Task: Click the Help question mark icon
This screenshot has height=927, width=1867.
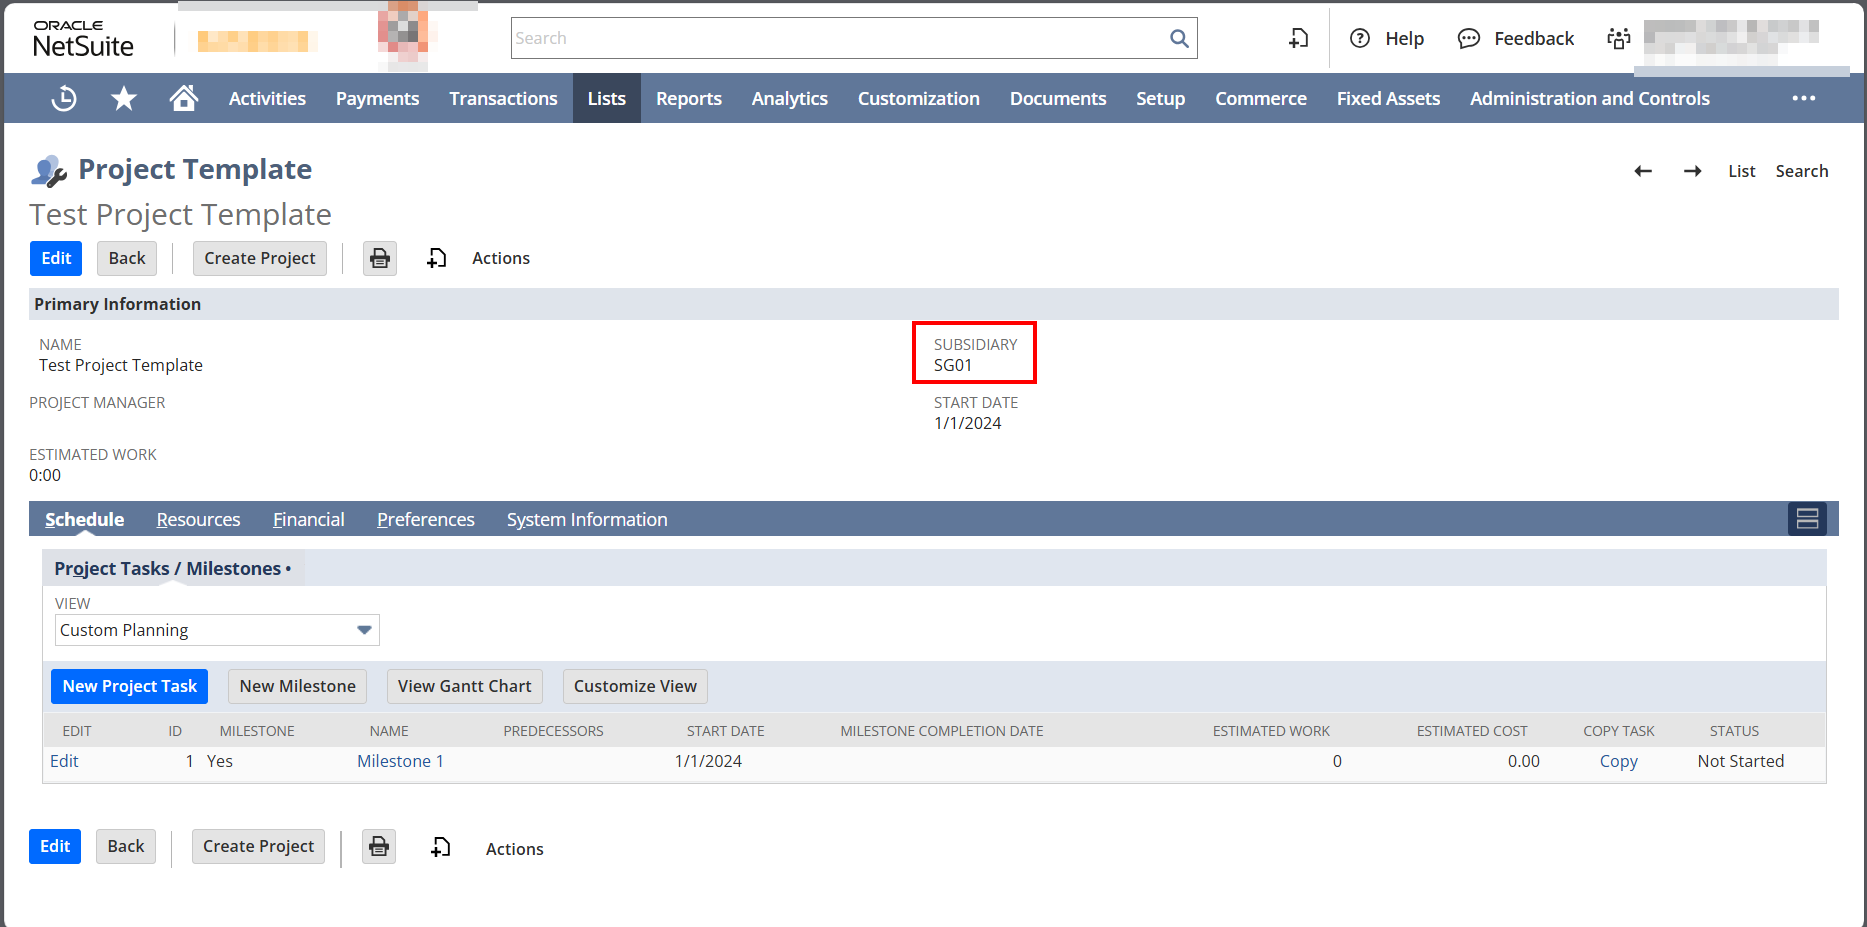Action: coord(1360,38)
